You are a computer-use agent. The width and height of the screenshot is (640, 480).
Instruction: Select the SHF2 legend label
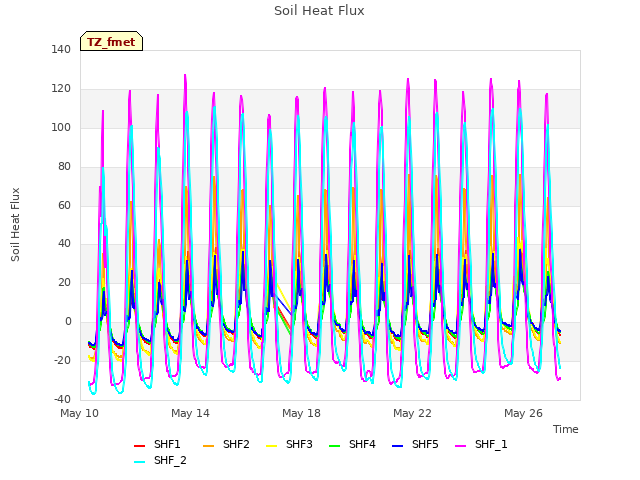pyautogui.click(x=236, y=444)
